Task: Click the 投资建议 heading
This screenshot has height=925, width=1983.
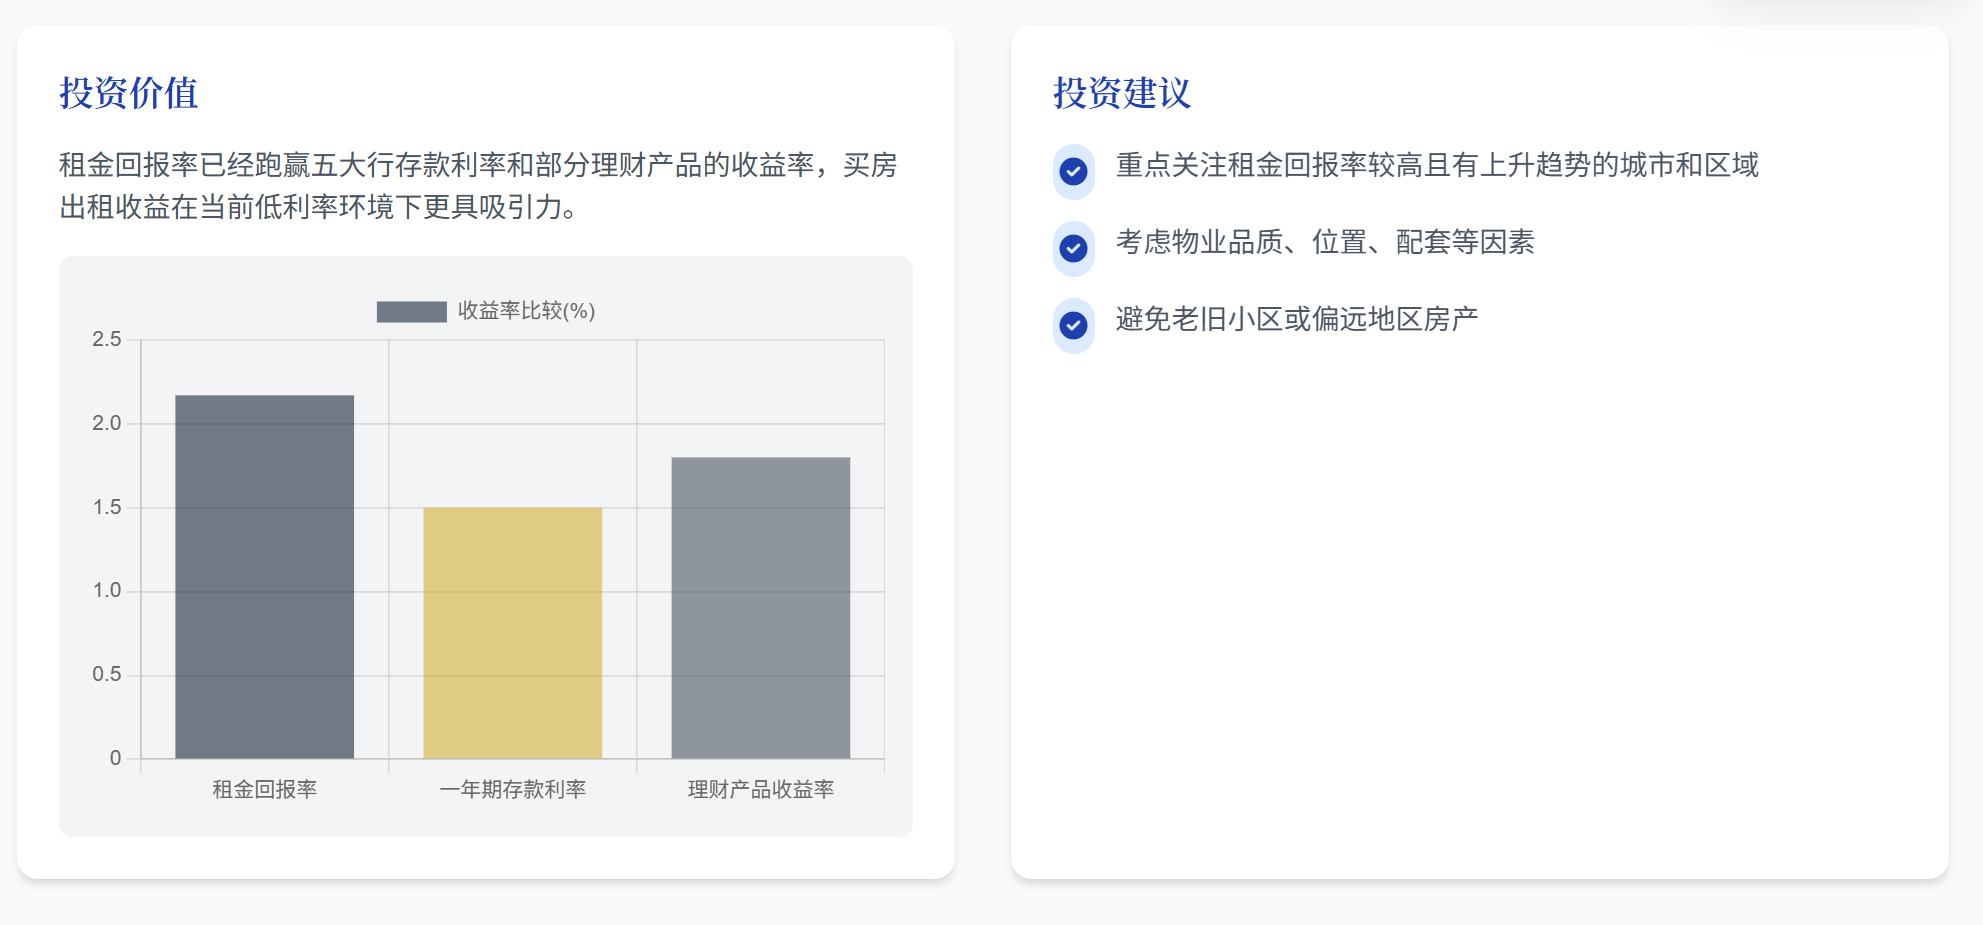Action: click(1122, 93)
